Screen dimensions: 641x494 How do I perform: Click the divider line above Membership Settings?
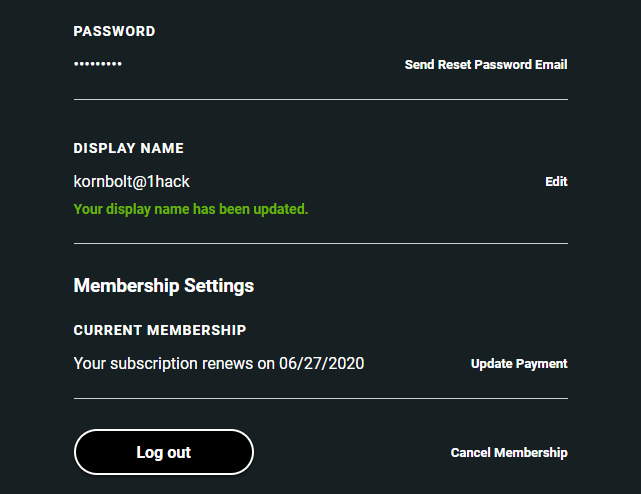click(320, 243)
